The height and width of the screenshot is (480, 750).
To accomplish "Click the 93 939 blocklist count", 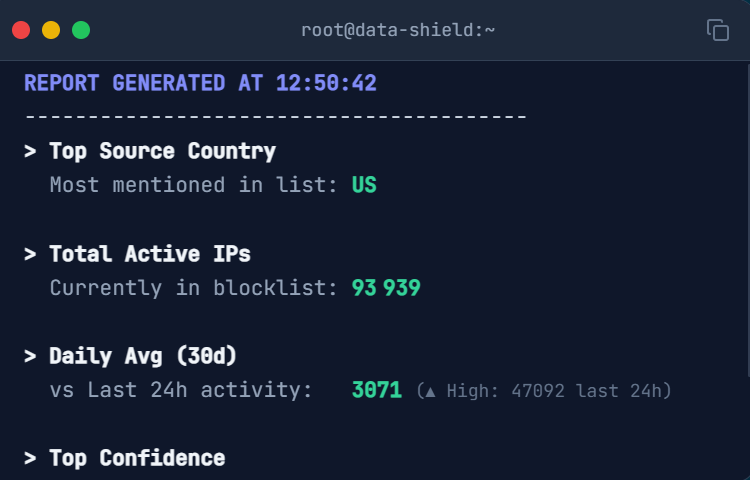I will (x=386, y=288).
